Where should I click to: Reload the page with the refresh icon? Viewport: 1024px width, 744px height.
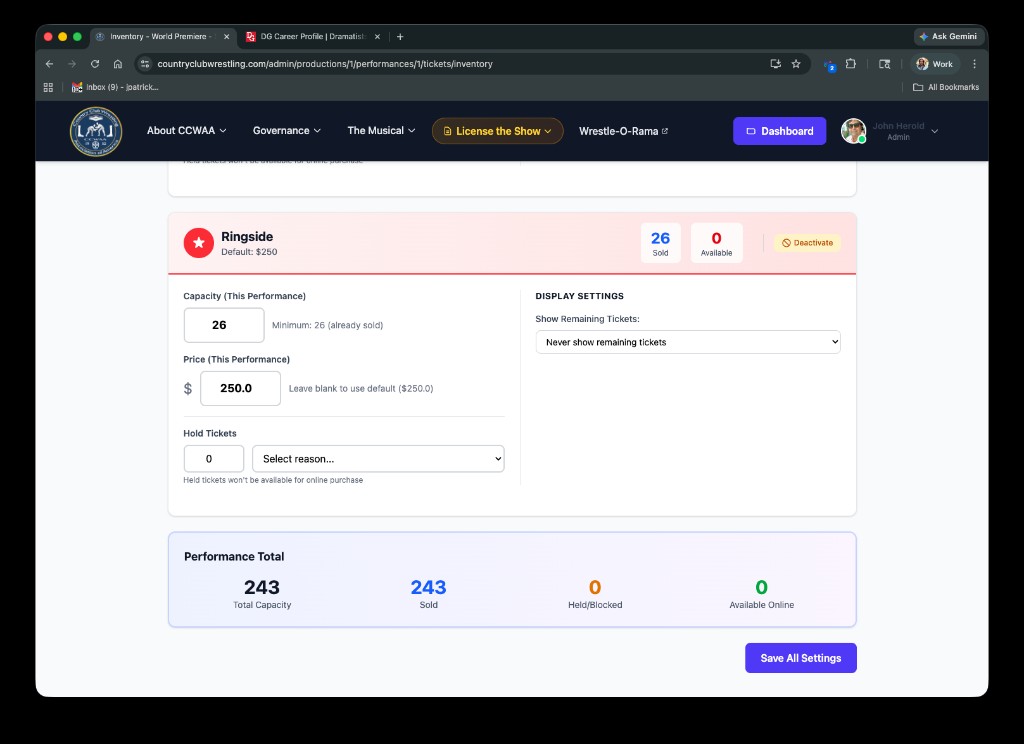(x=94, y=63)
